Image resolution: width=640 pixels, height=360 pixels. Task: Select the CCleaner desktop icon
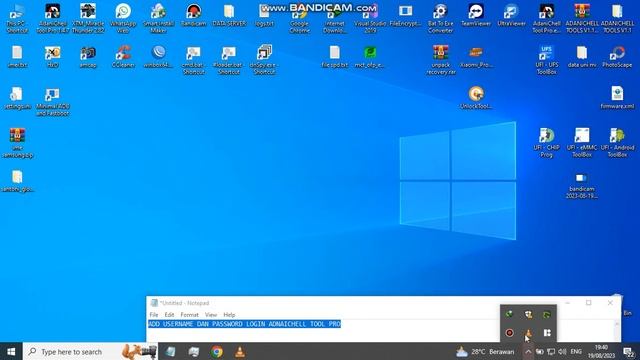123,56
